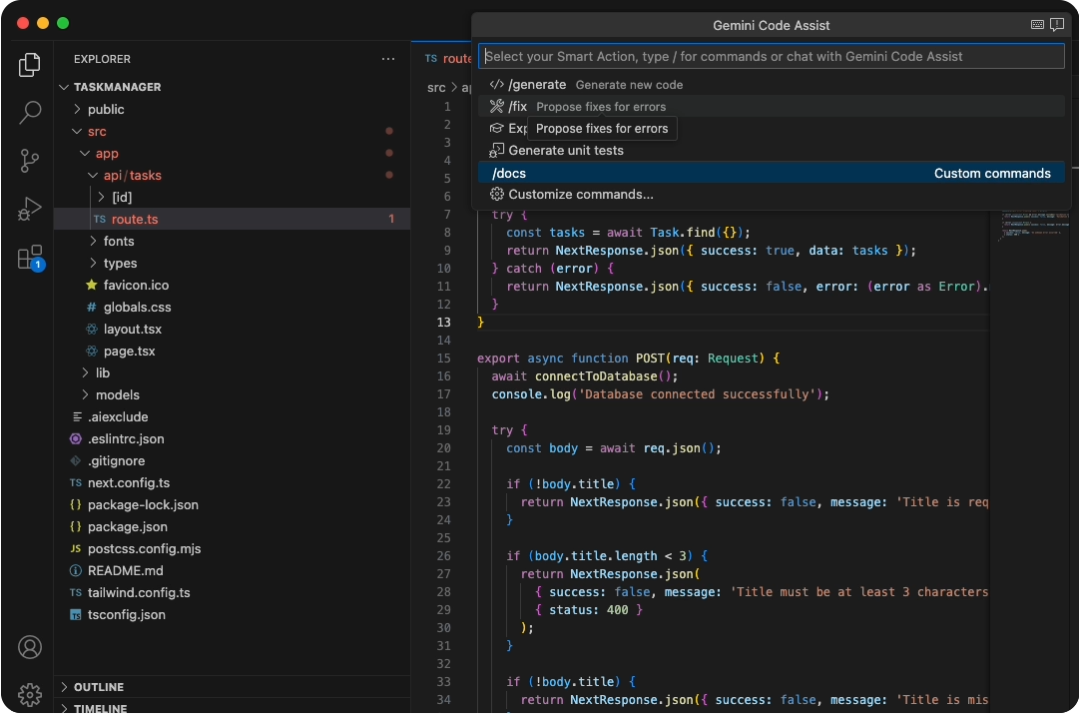
Task: Select the /generate command
Action: (771, 85)
